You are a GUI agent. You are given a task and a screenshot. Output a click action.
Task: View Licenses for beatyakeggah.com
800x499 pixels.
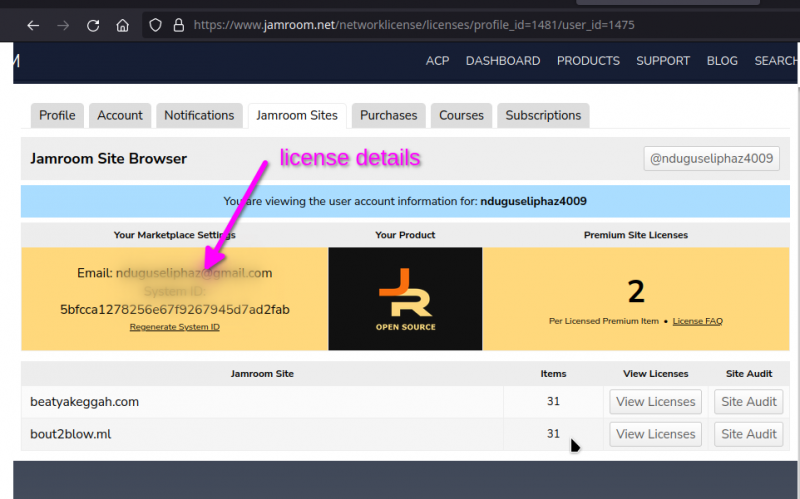[655, 402]
